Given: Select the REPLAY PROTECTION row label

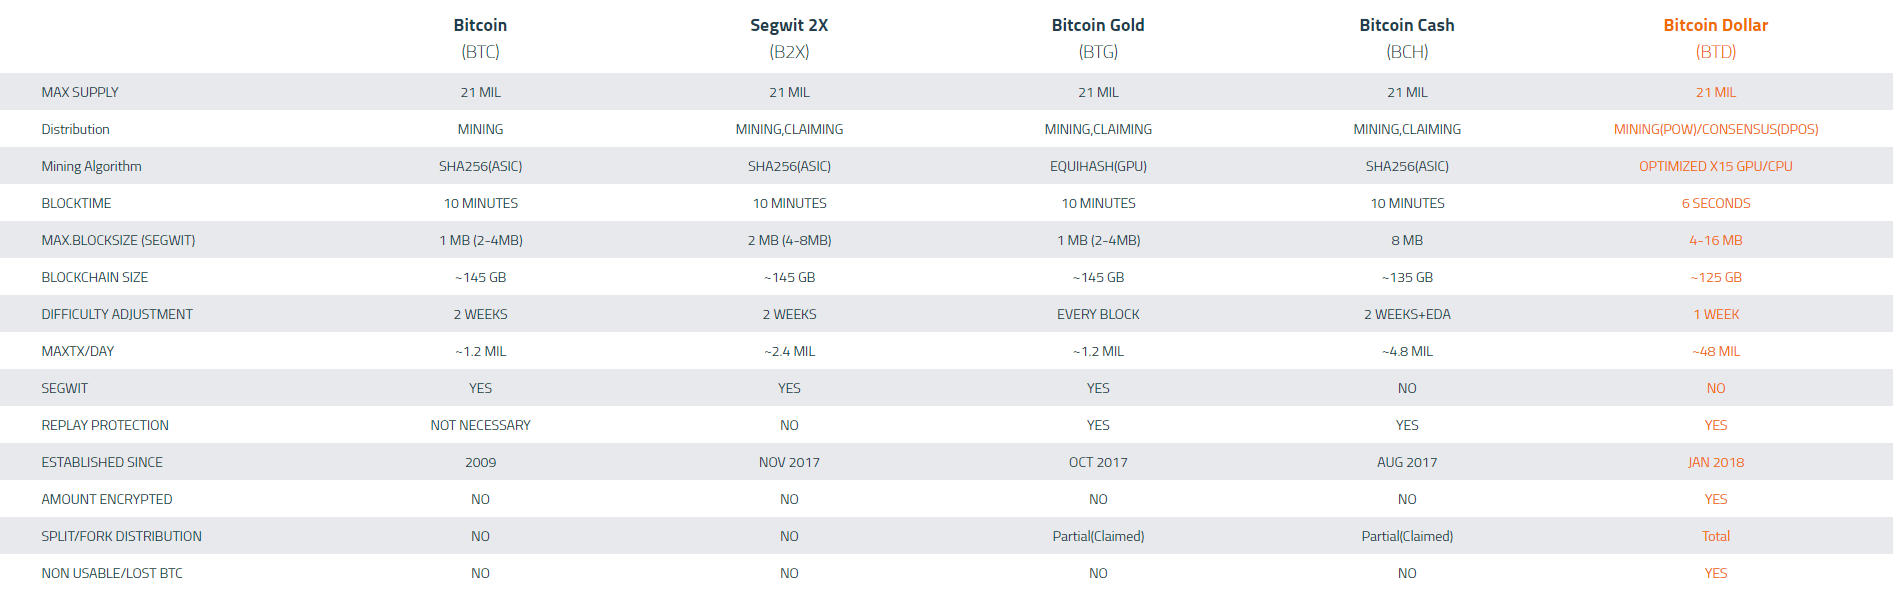Looking at the screenshot, I should [105, 425].
